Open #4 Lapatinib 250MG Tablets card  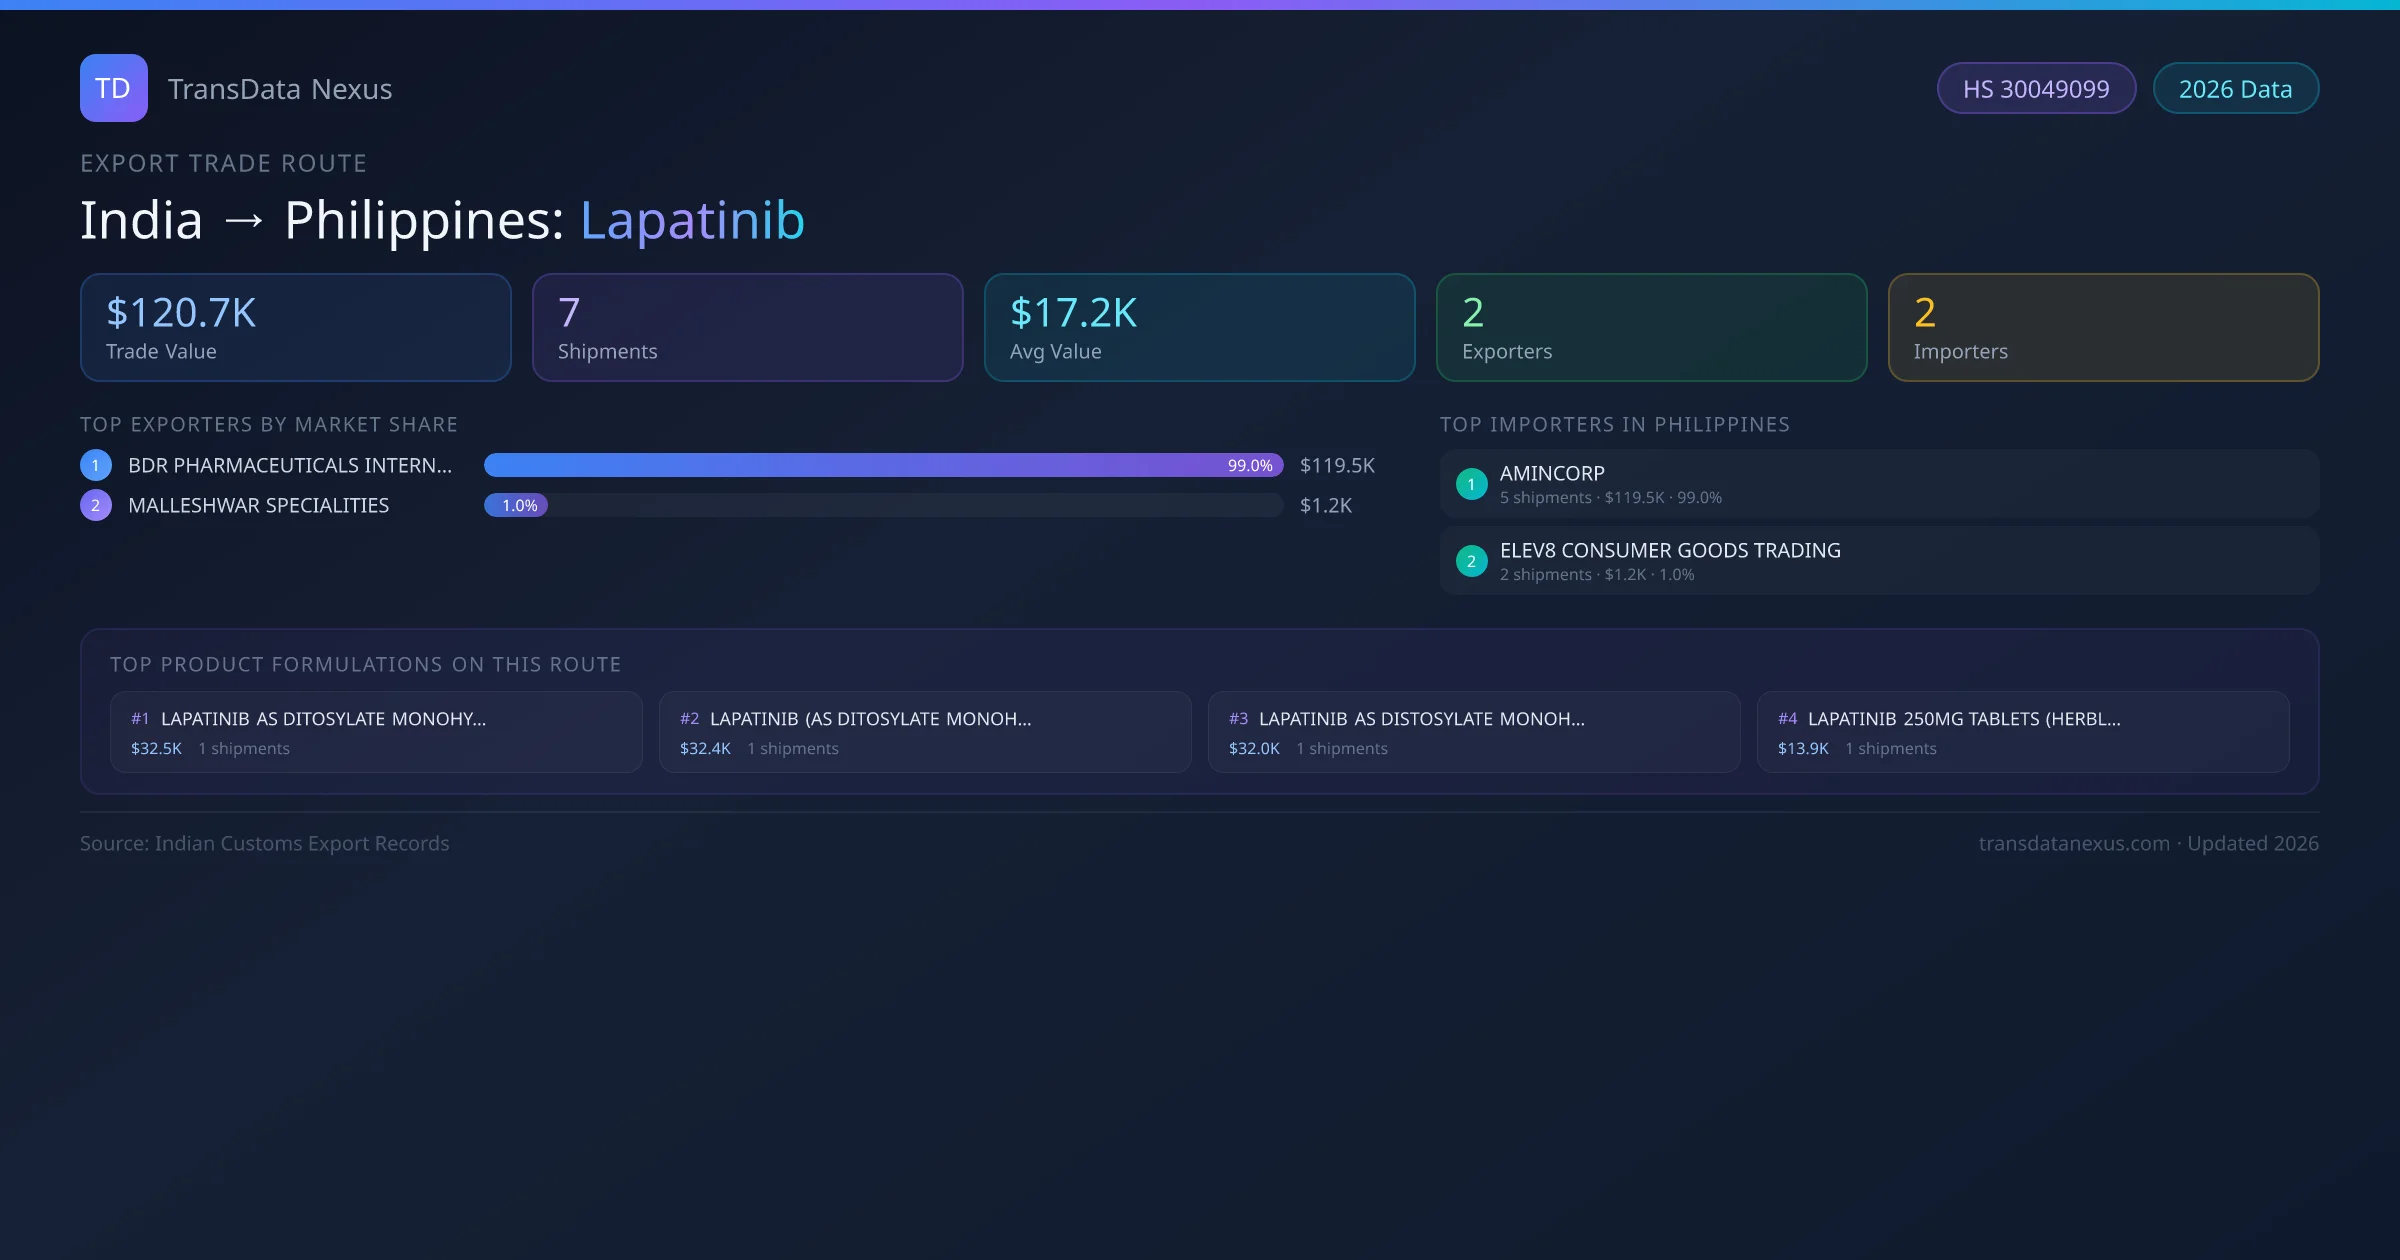2022,732
